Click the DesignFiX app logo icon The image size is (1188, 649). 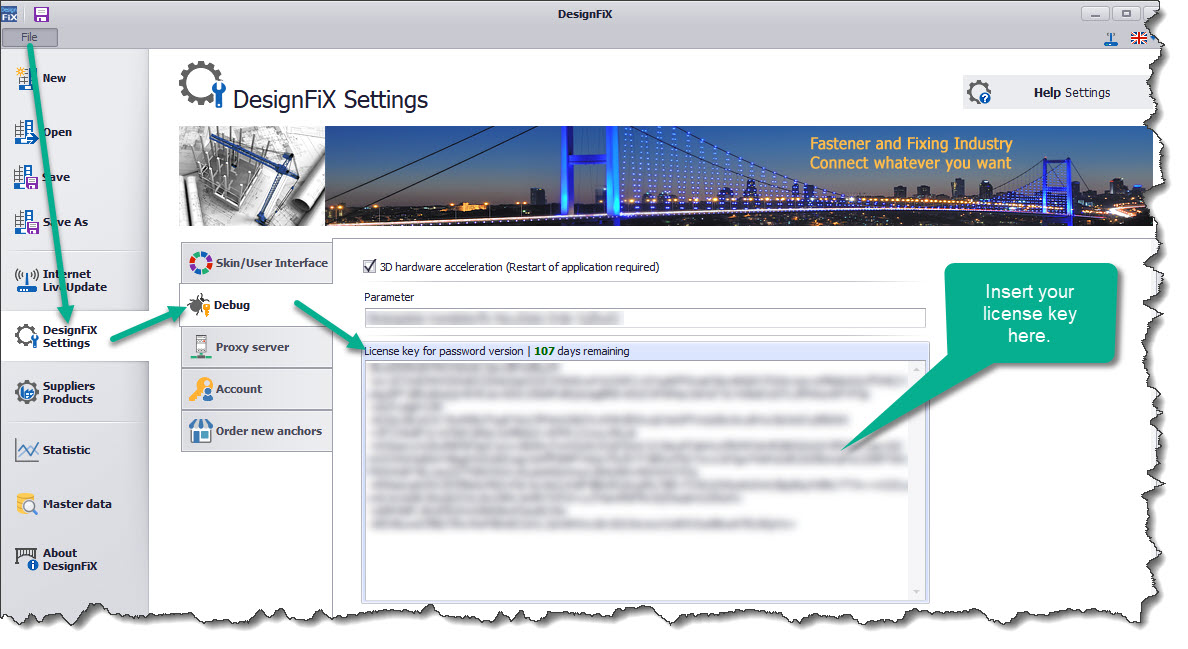coord(10,14)
